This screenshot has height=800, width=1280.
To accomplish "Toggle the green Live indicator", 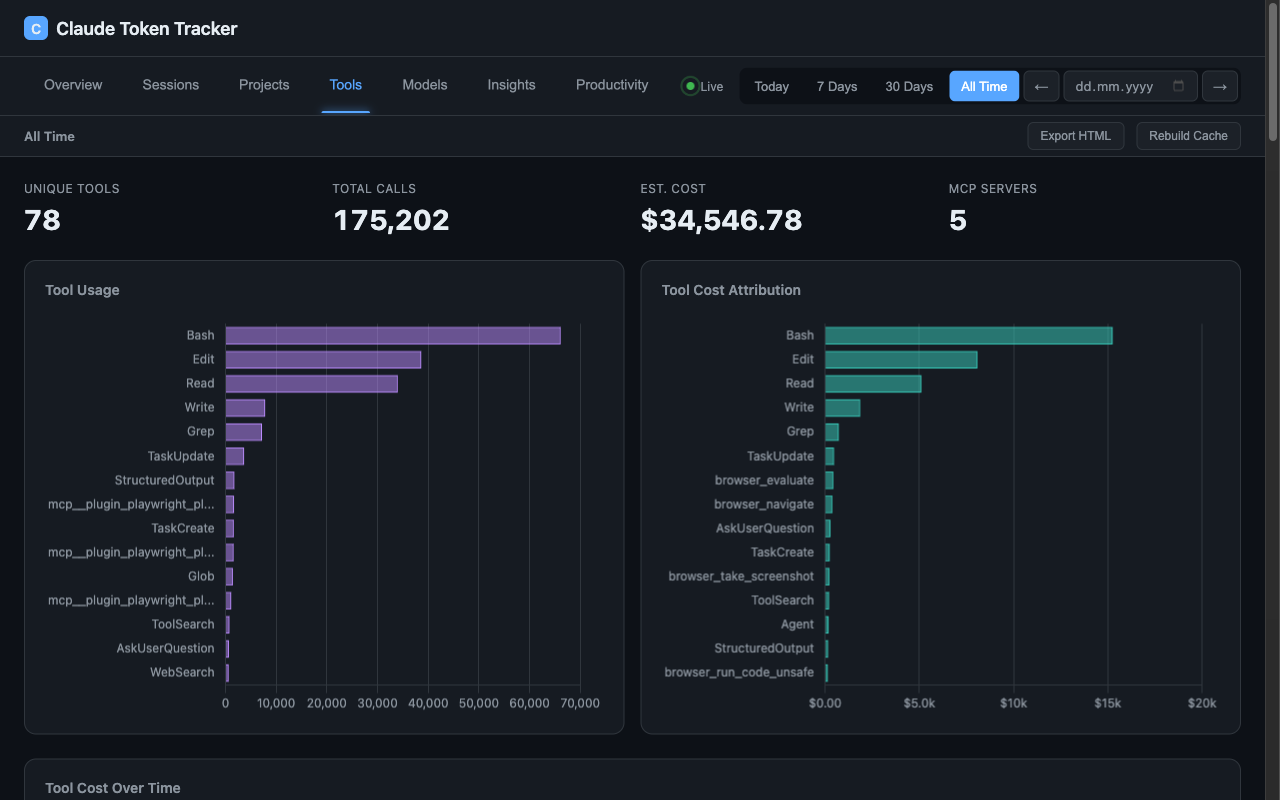I will coord(702,86).
